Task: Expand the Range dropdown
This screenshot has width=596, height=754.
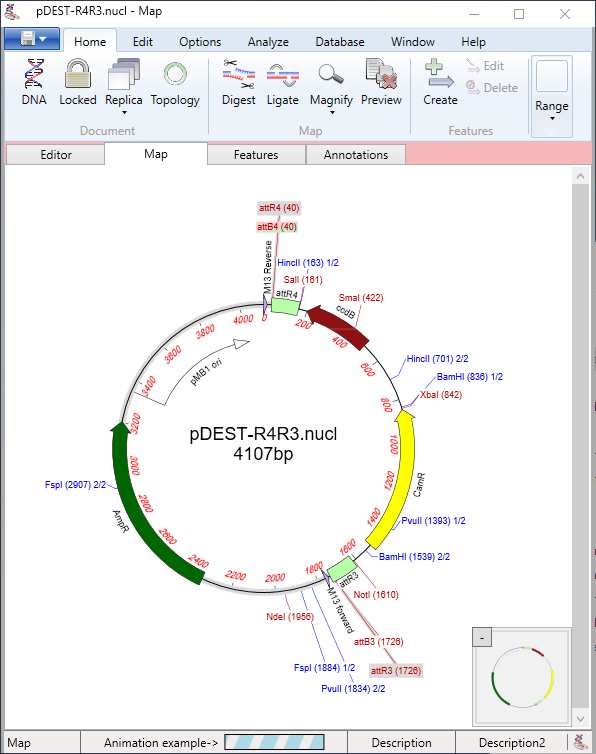Action: (552, 97)
